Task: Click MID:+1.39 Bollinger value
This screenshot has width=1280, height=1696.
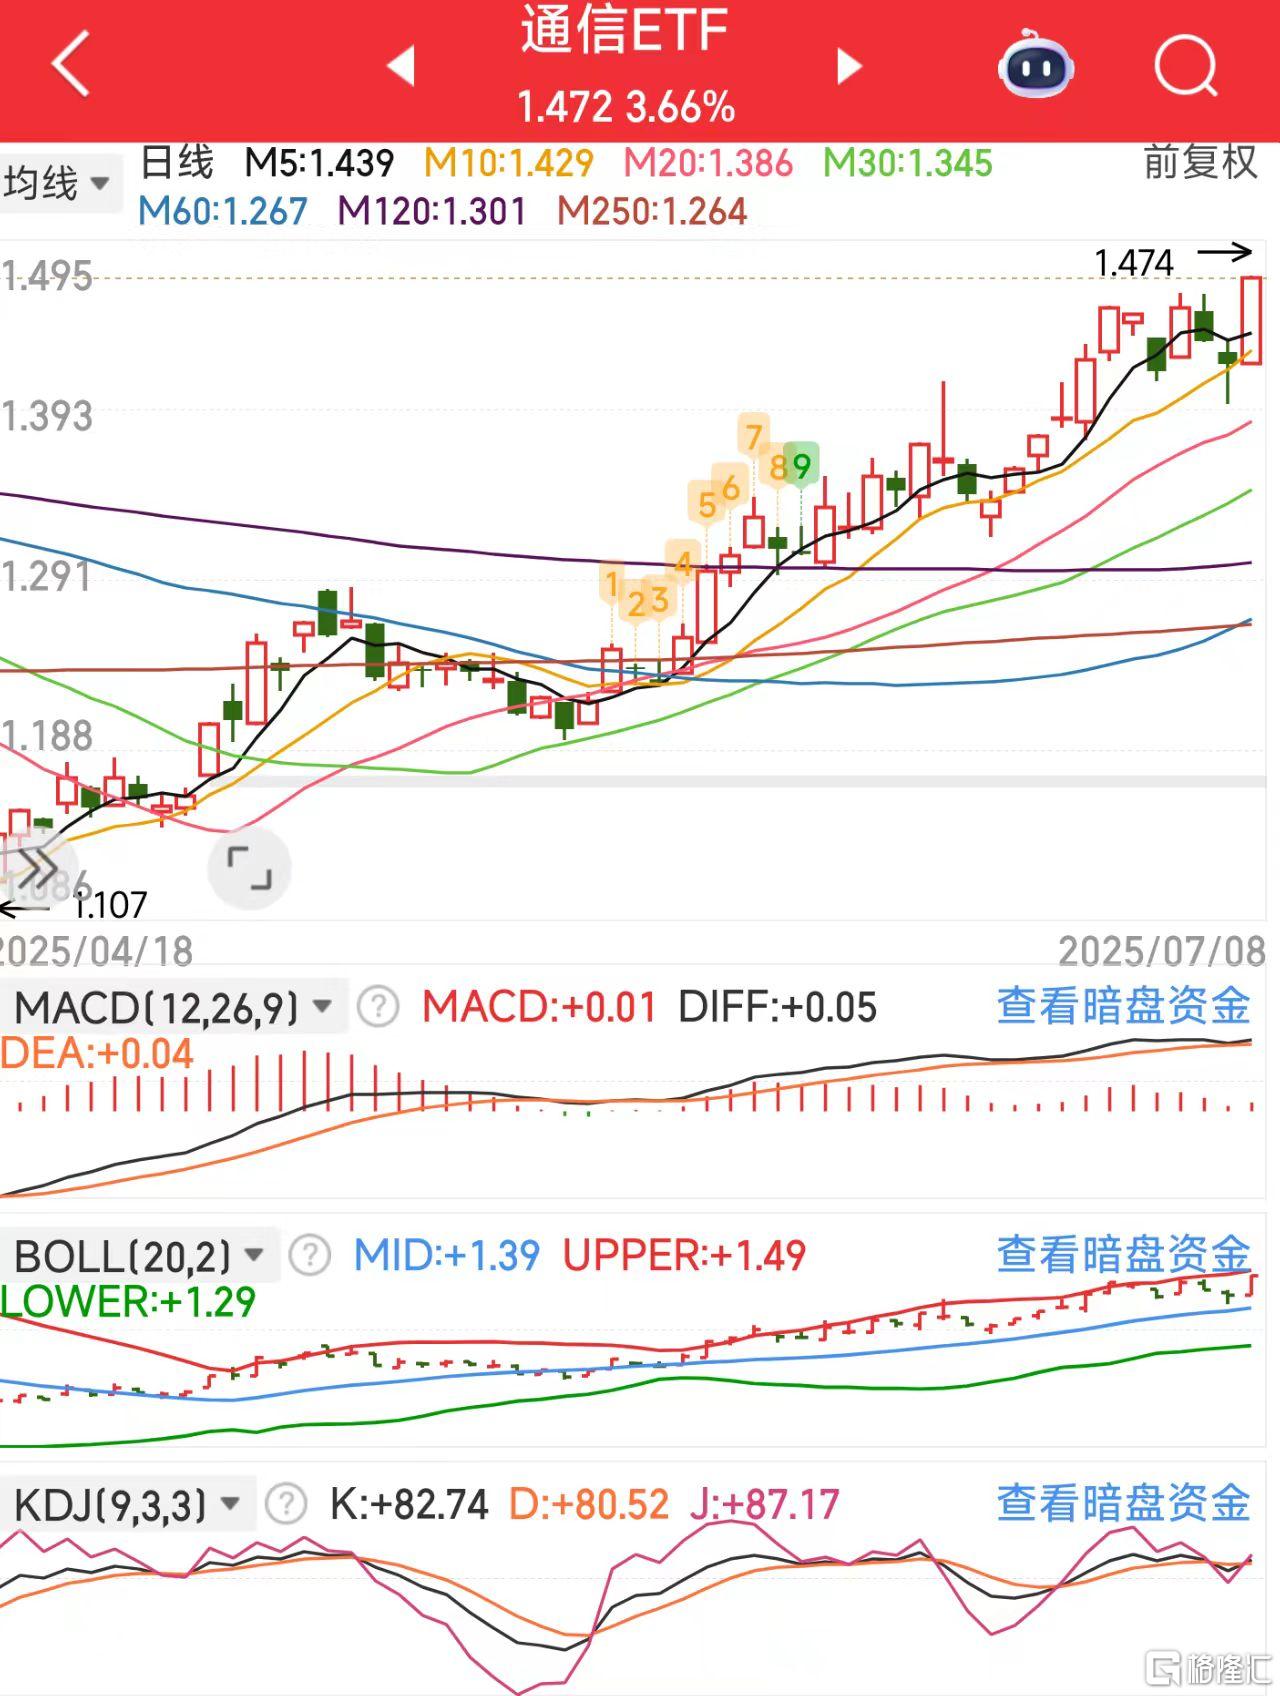Action: 447,1254
